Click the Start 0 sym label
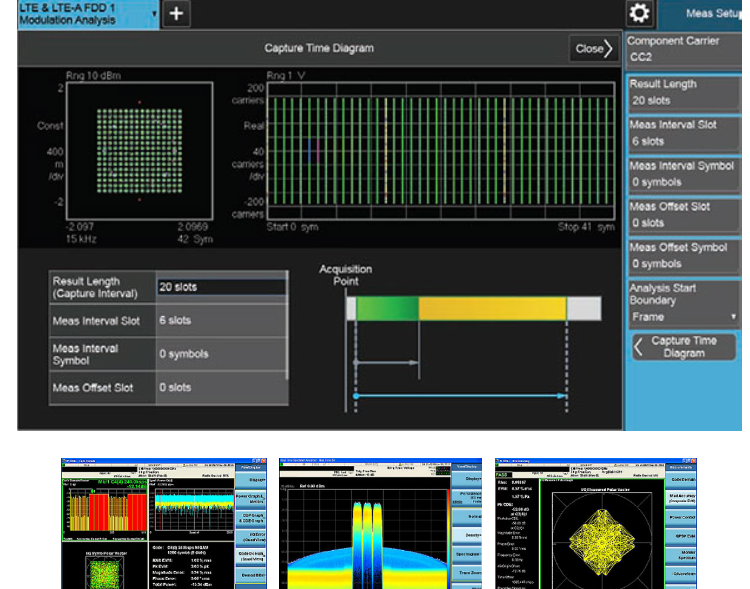The width and height of the screenshot is (750, 589). click(292, 227)
